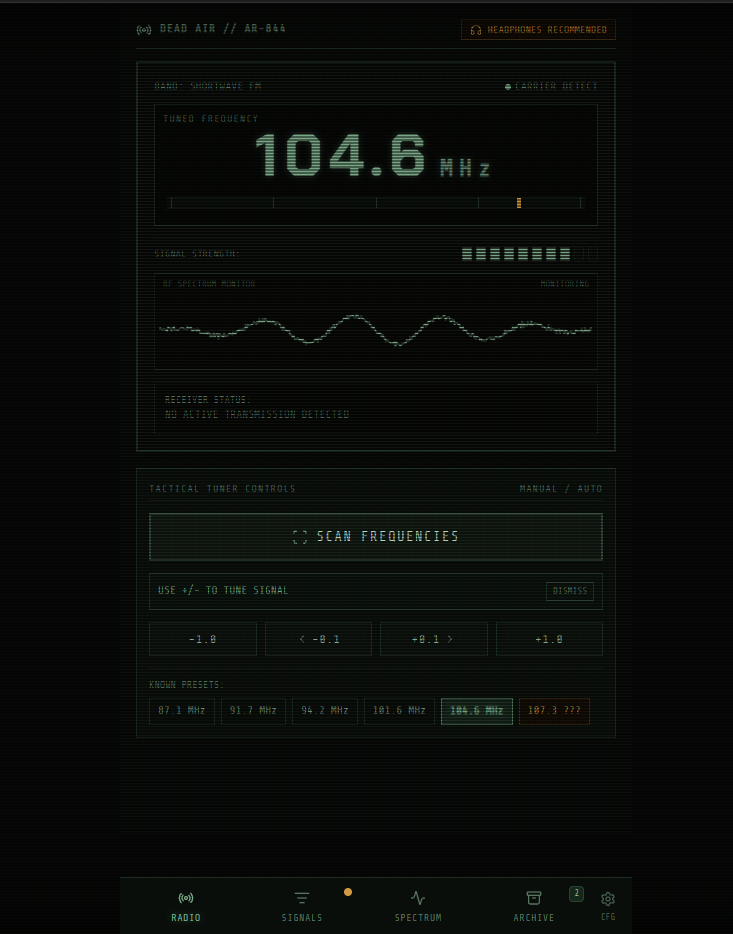Select the 91.7 MHz preset
The width and height of the screenshot is (733, 934).
pyautogui.click(x=253, y=711)
